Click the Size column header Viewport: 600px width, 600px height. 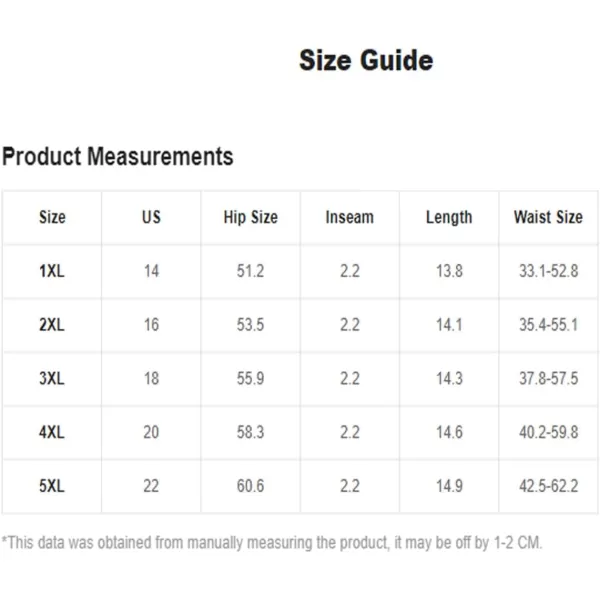click(x=52, y=217)
